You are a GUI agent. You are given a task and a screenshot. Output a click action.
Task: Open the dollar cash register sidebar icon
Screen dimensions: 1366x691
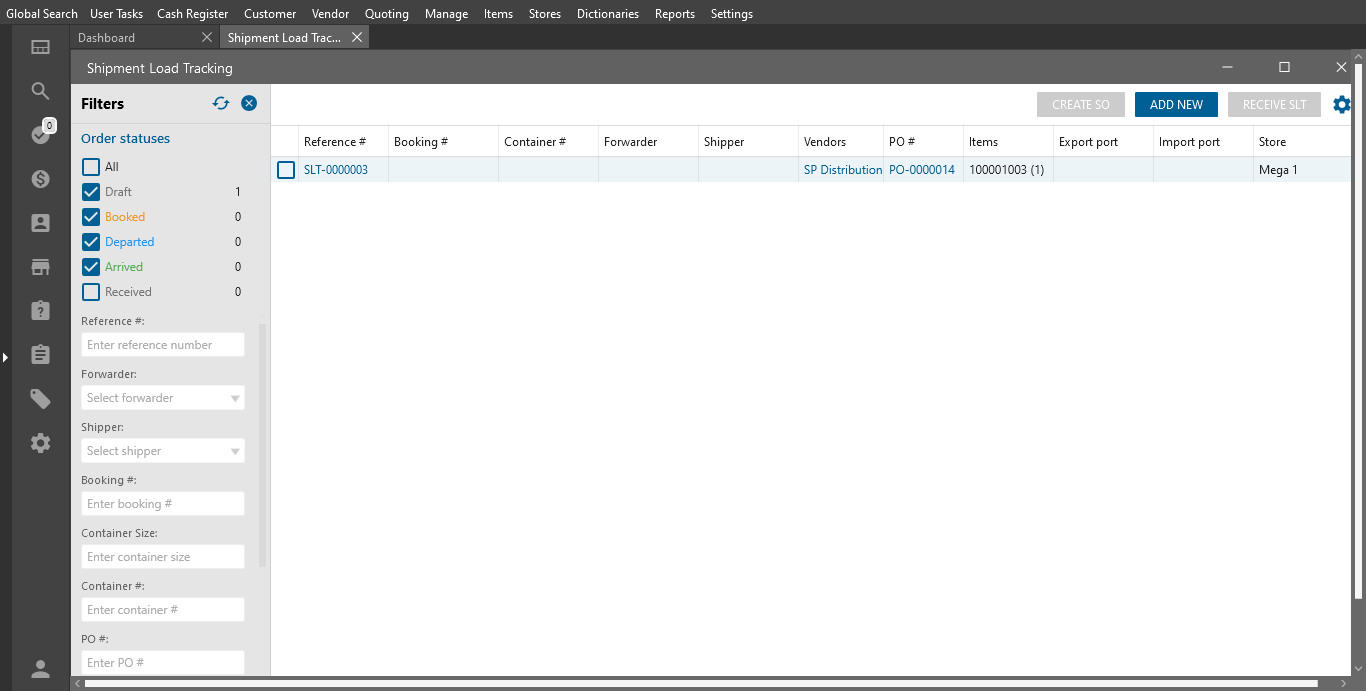pyautogui.click(x=40, y=179)
